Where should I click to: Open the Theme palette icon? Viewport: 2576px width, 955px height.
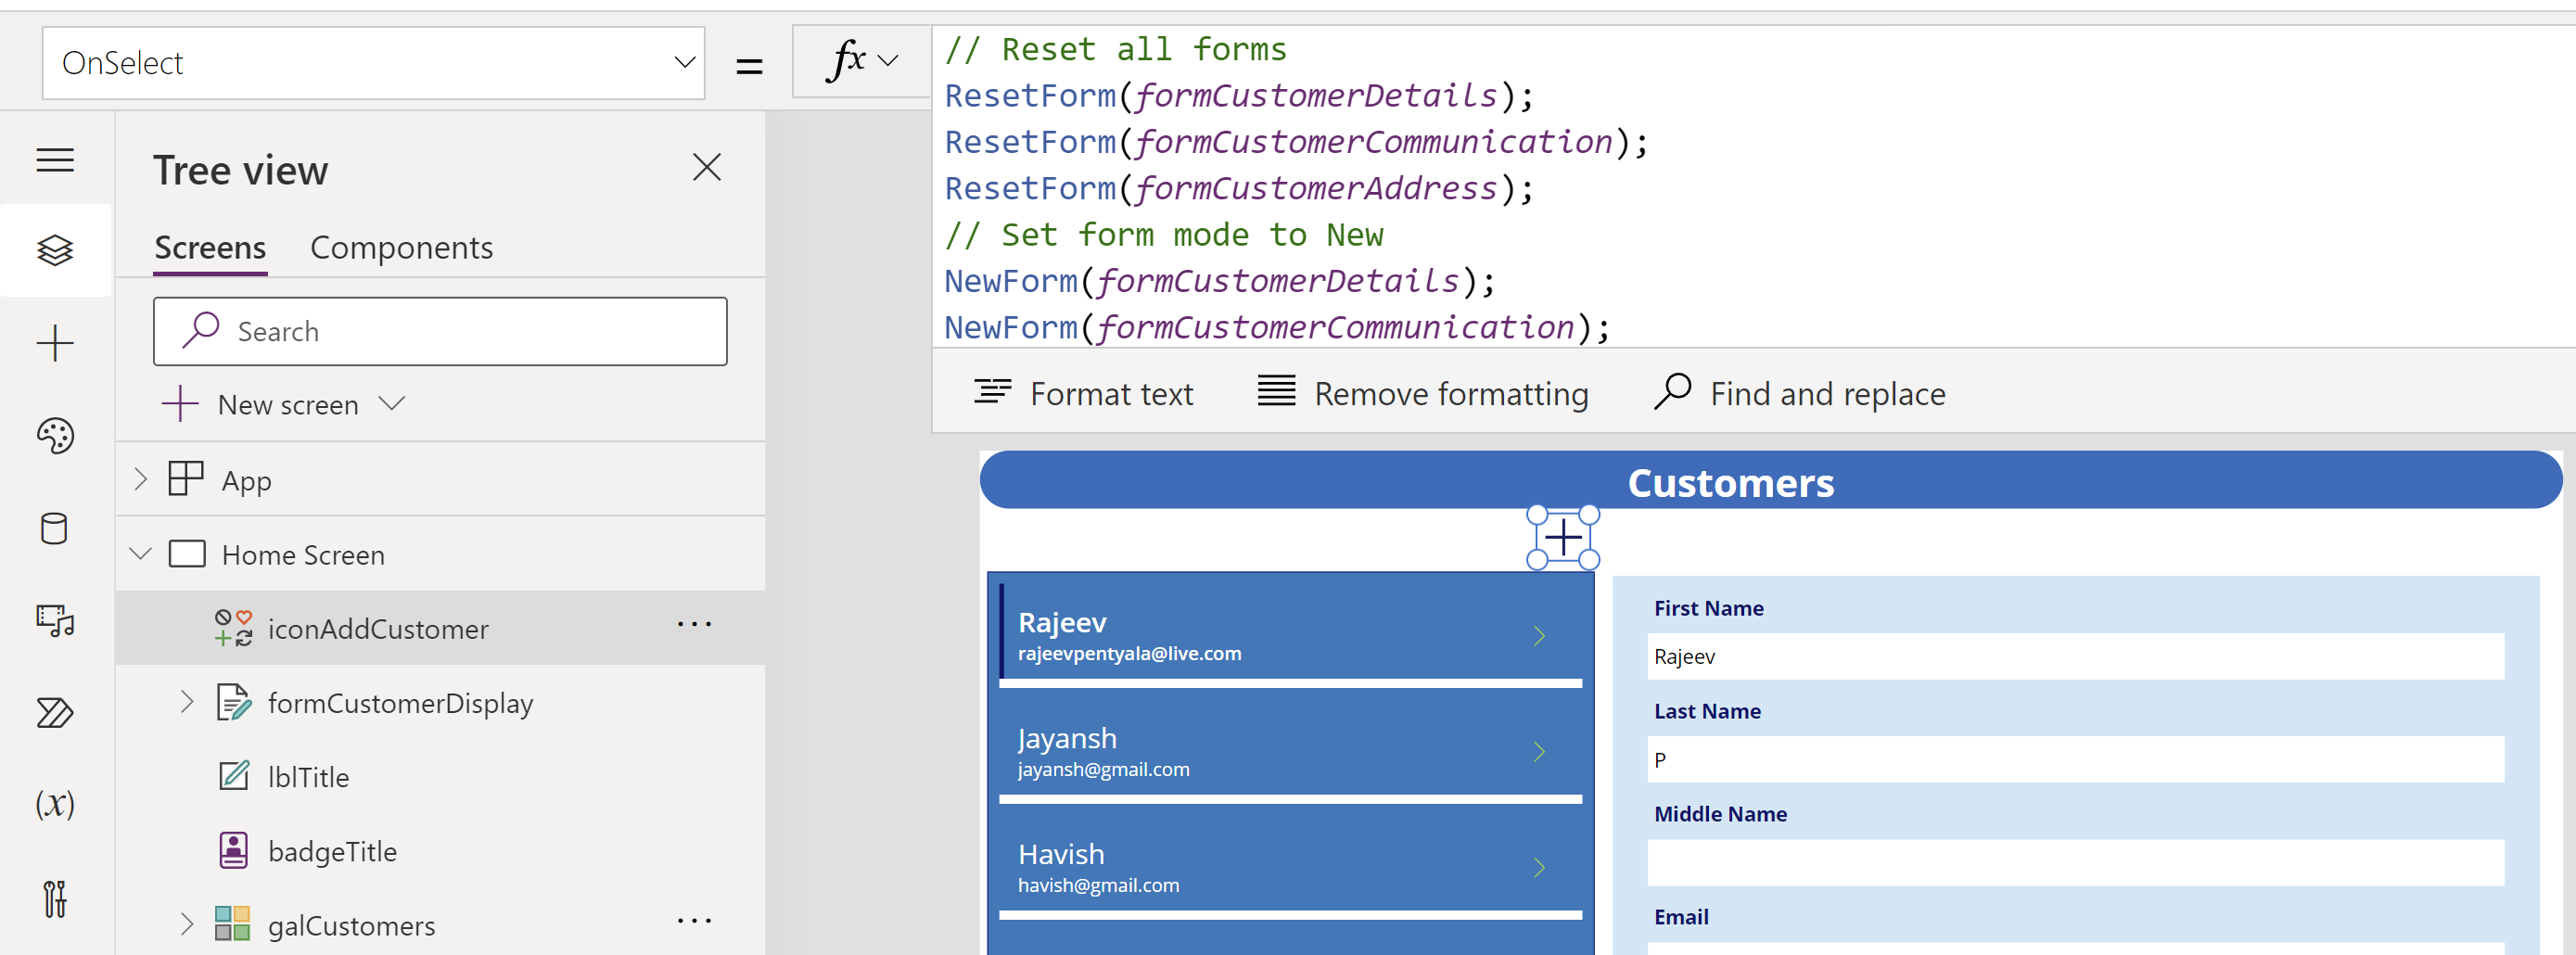(x=55, y=436)
